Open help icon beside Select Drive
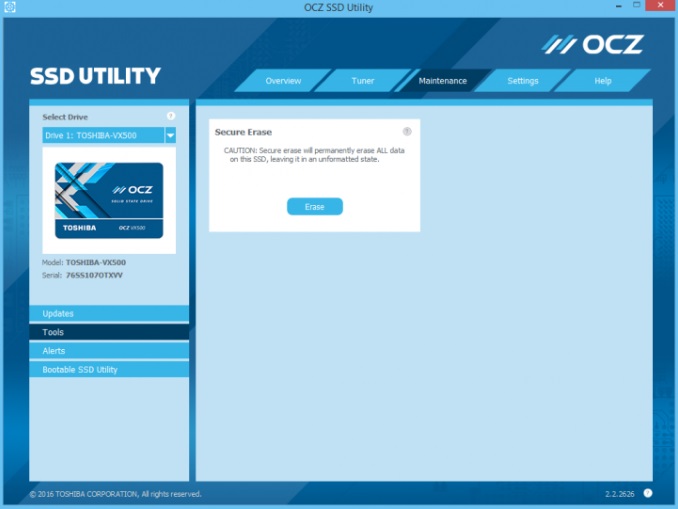This screenshot has width=678, height=509. coord(170,117)
